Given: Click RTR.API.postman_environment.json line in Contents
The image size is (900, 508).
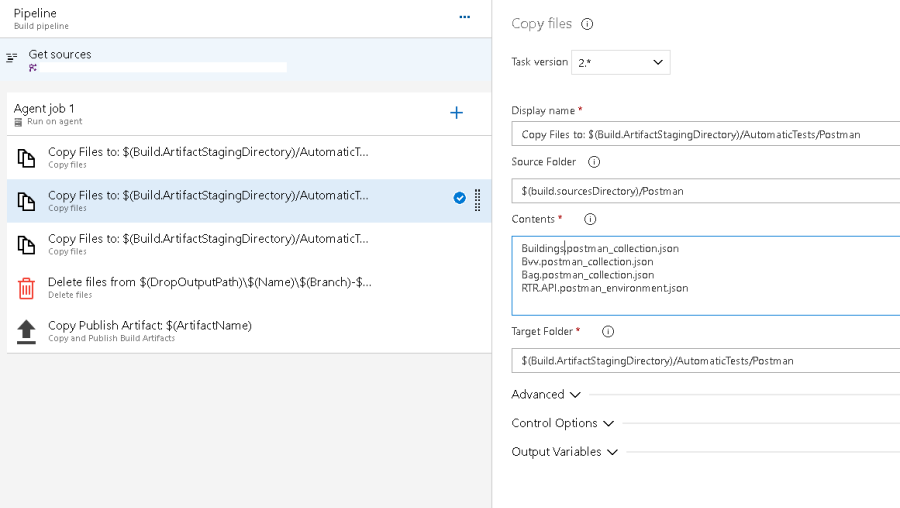Looking at the screenshot, I should point(604,288).
